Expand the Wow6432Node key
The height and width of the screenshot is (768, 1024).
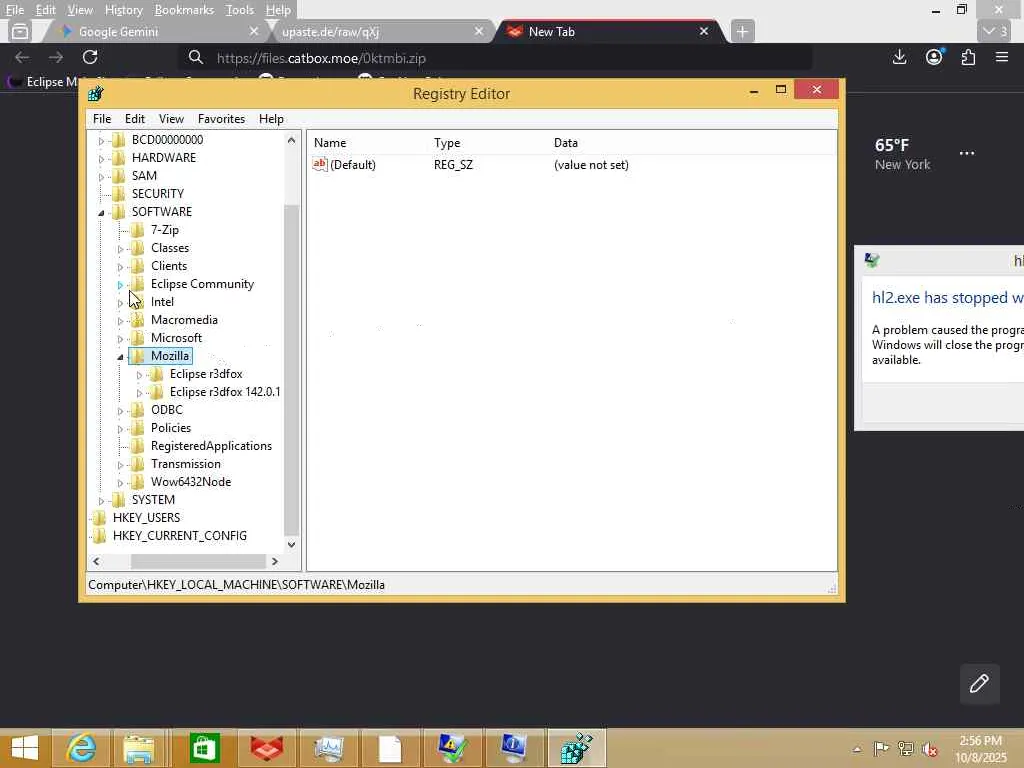coord(120,483)
